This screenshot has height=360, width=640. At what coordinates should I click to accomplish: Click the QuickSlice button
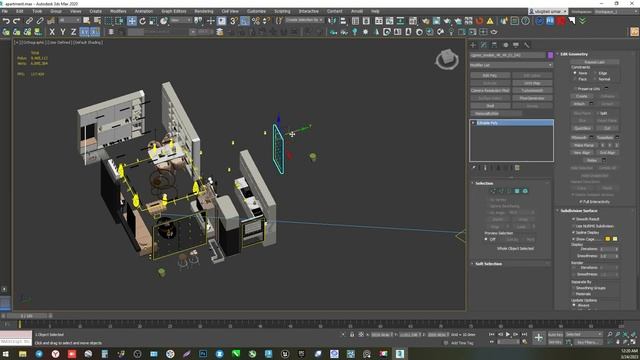tap(582, 128)
